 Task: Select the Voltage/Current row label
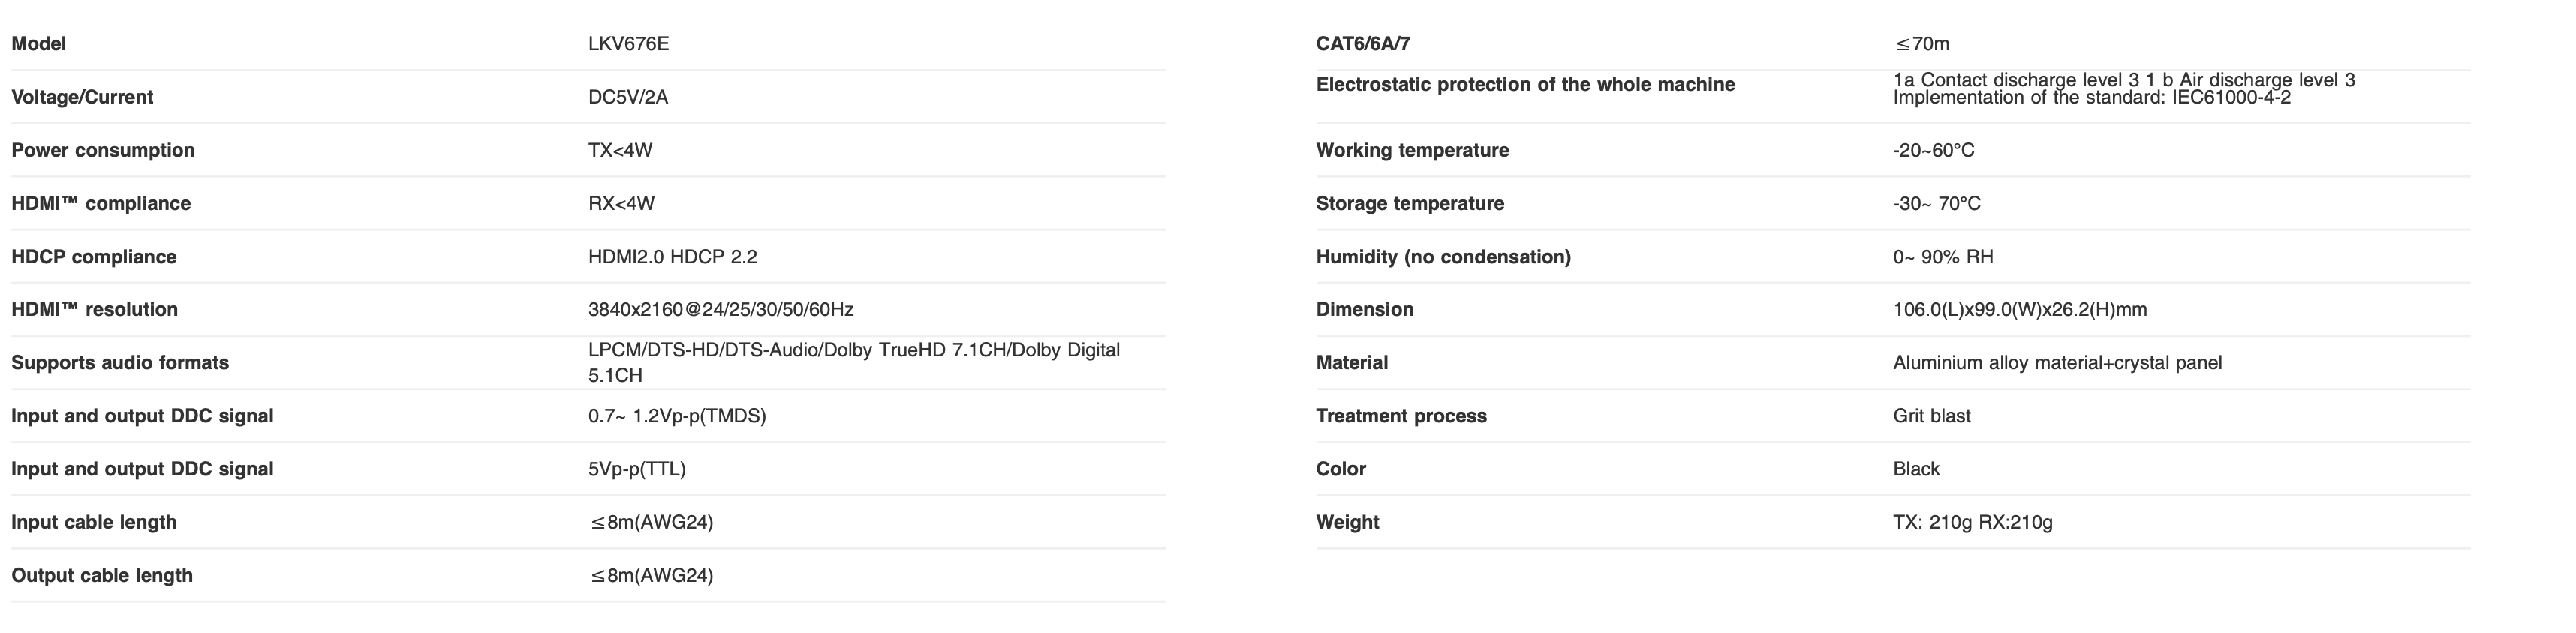(x=82, y=97)
